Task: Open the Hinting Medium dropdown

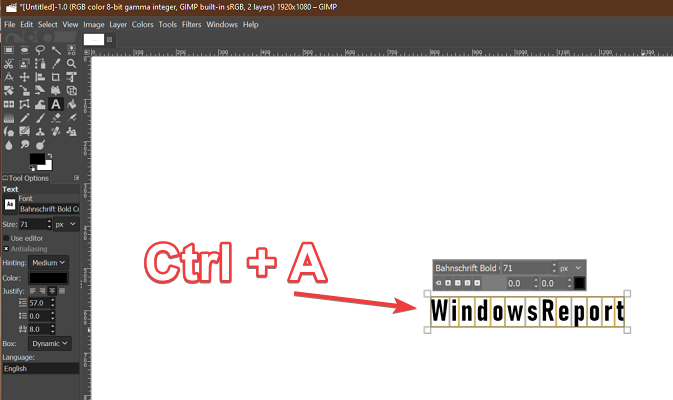Action: [x=49, y=263]
